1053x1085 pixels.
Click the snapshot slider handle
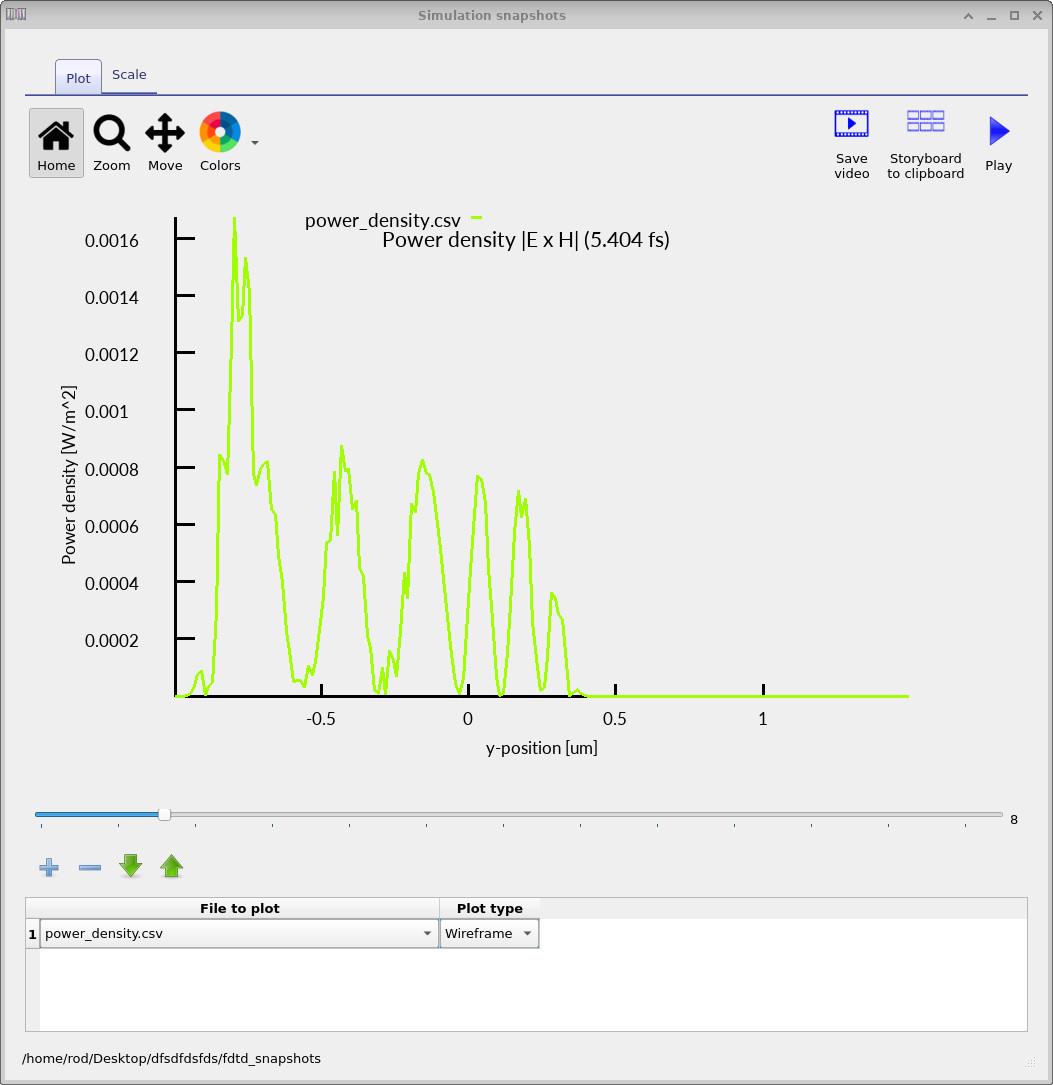(164, 814)
